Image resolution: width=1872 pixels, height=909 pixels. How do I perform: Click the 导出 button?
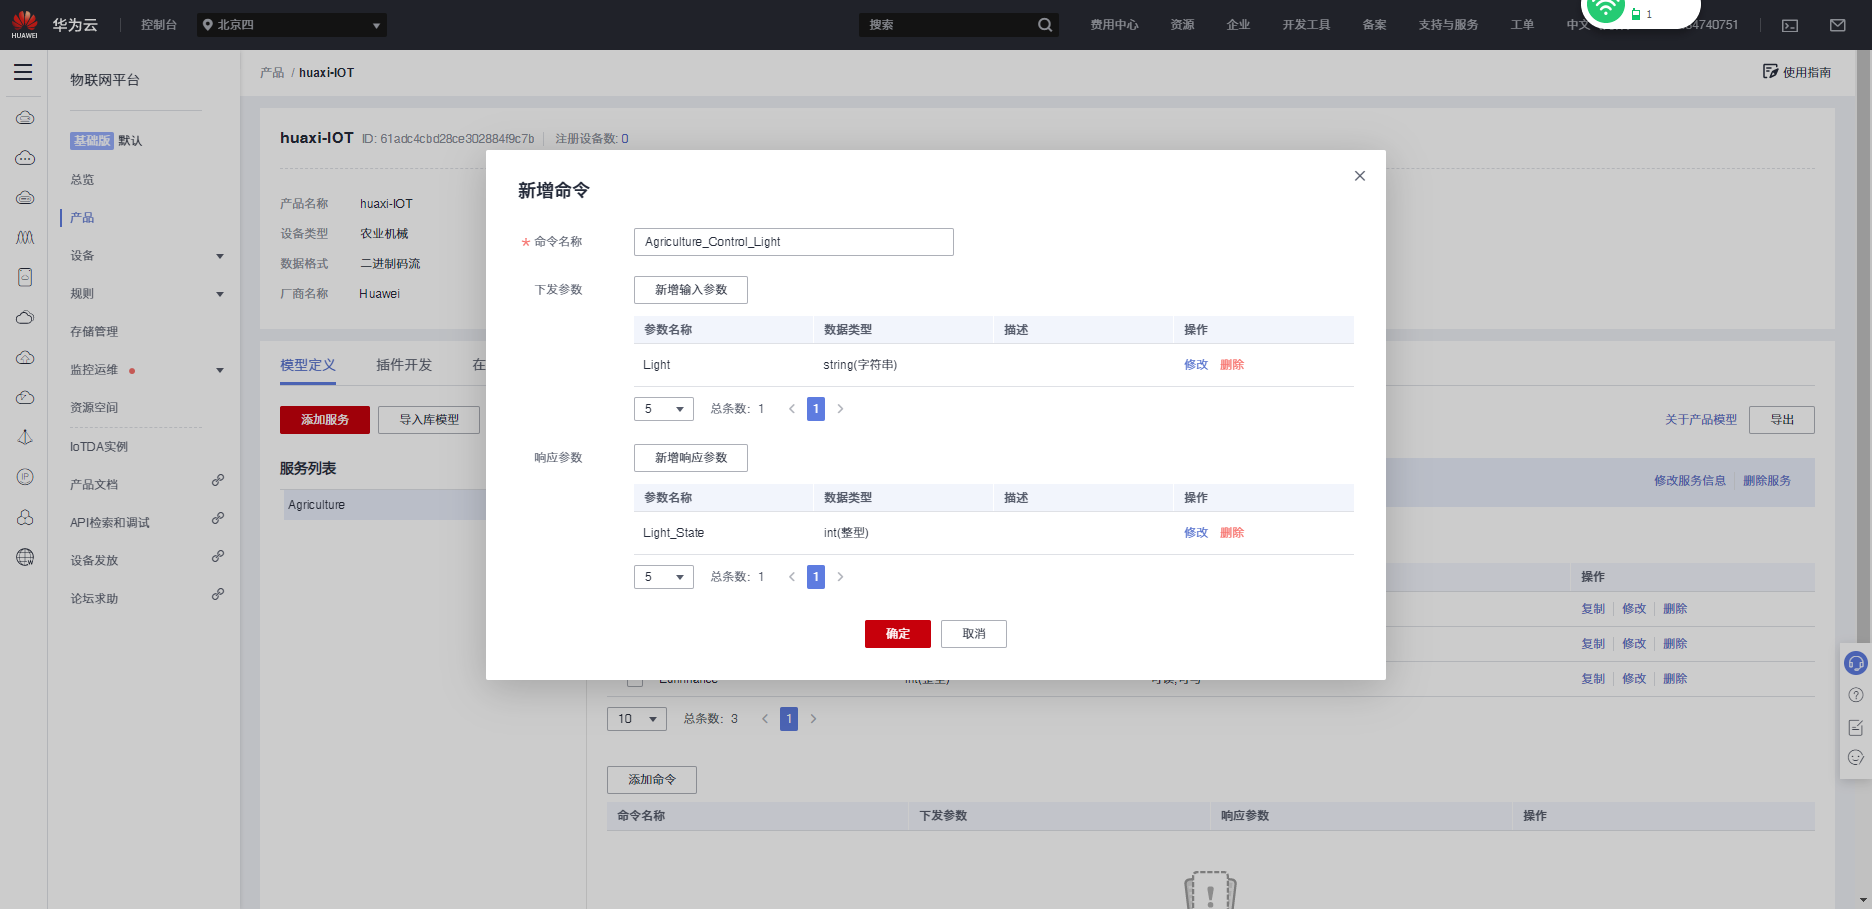1782,420
